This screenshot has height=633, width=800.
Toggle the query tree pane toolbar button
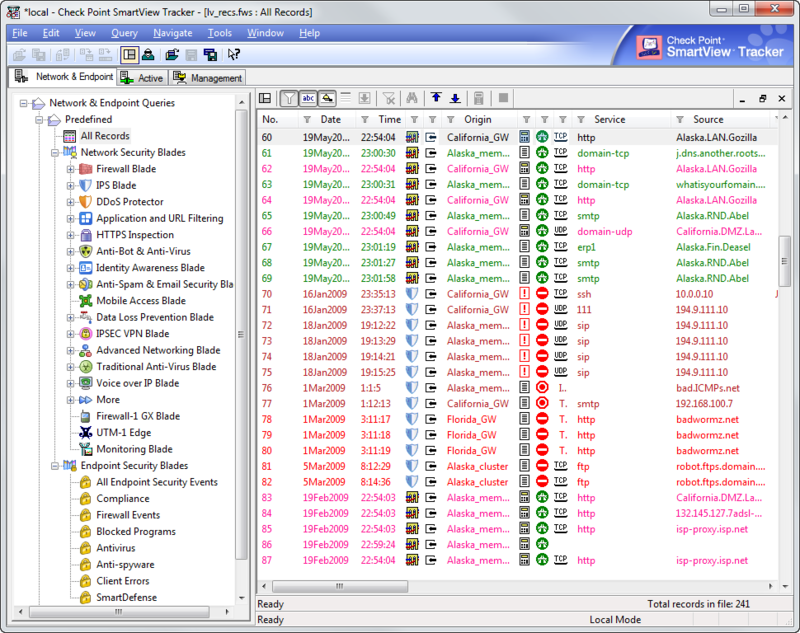coord(129,55)
